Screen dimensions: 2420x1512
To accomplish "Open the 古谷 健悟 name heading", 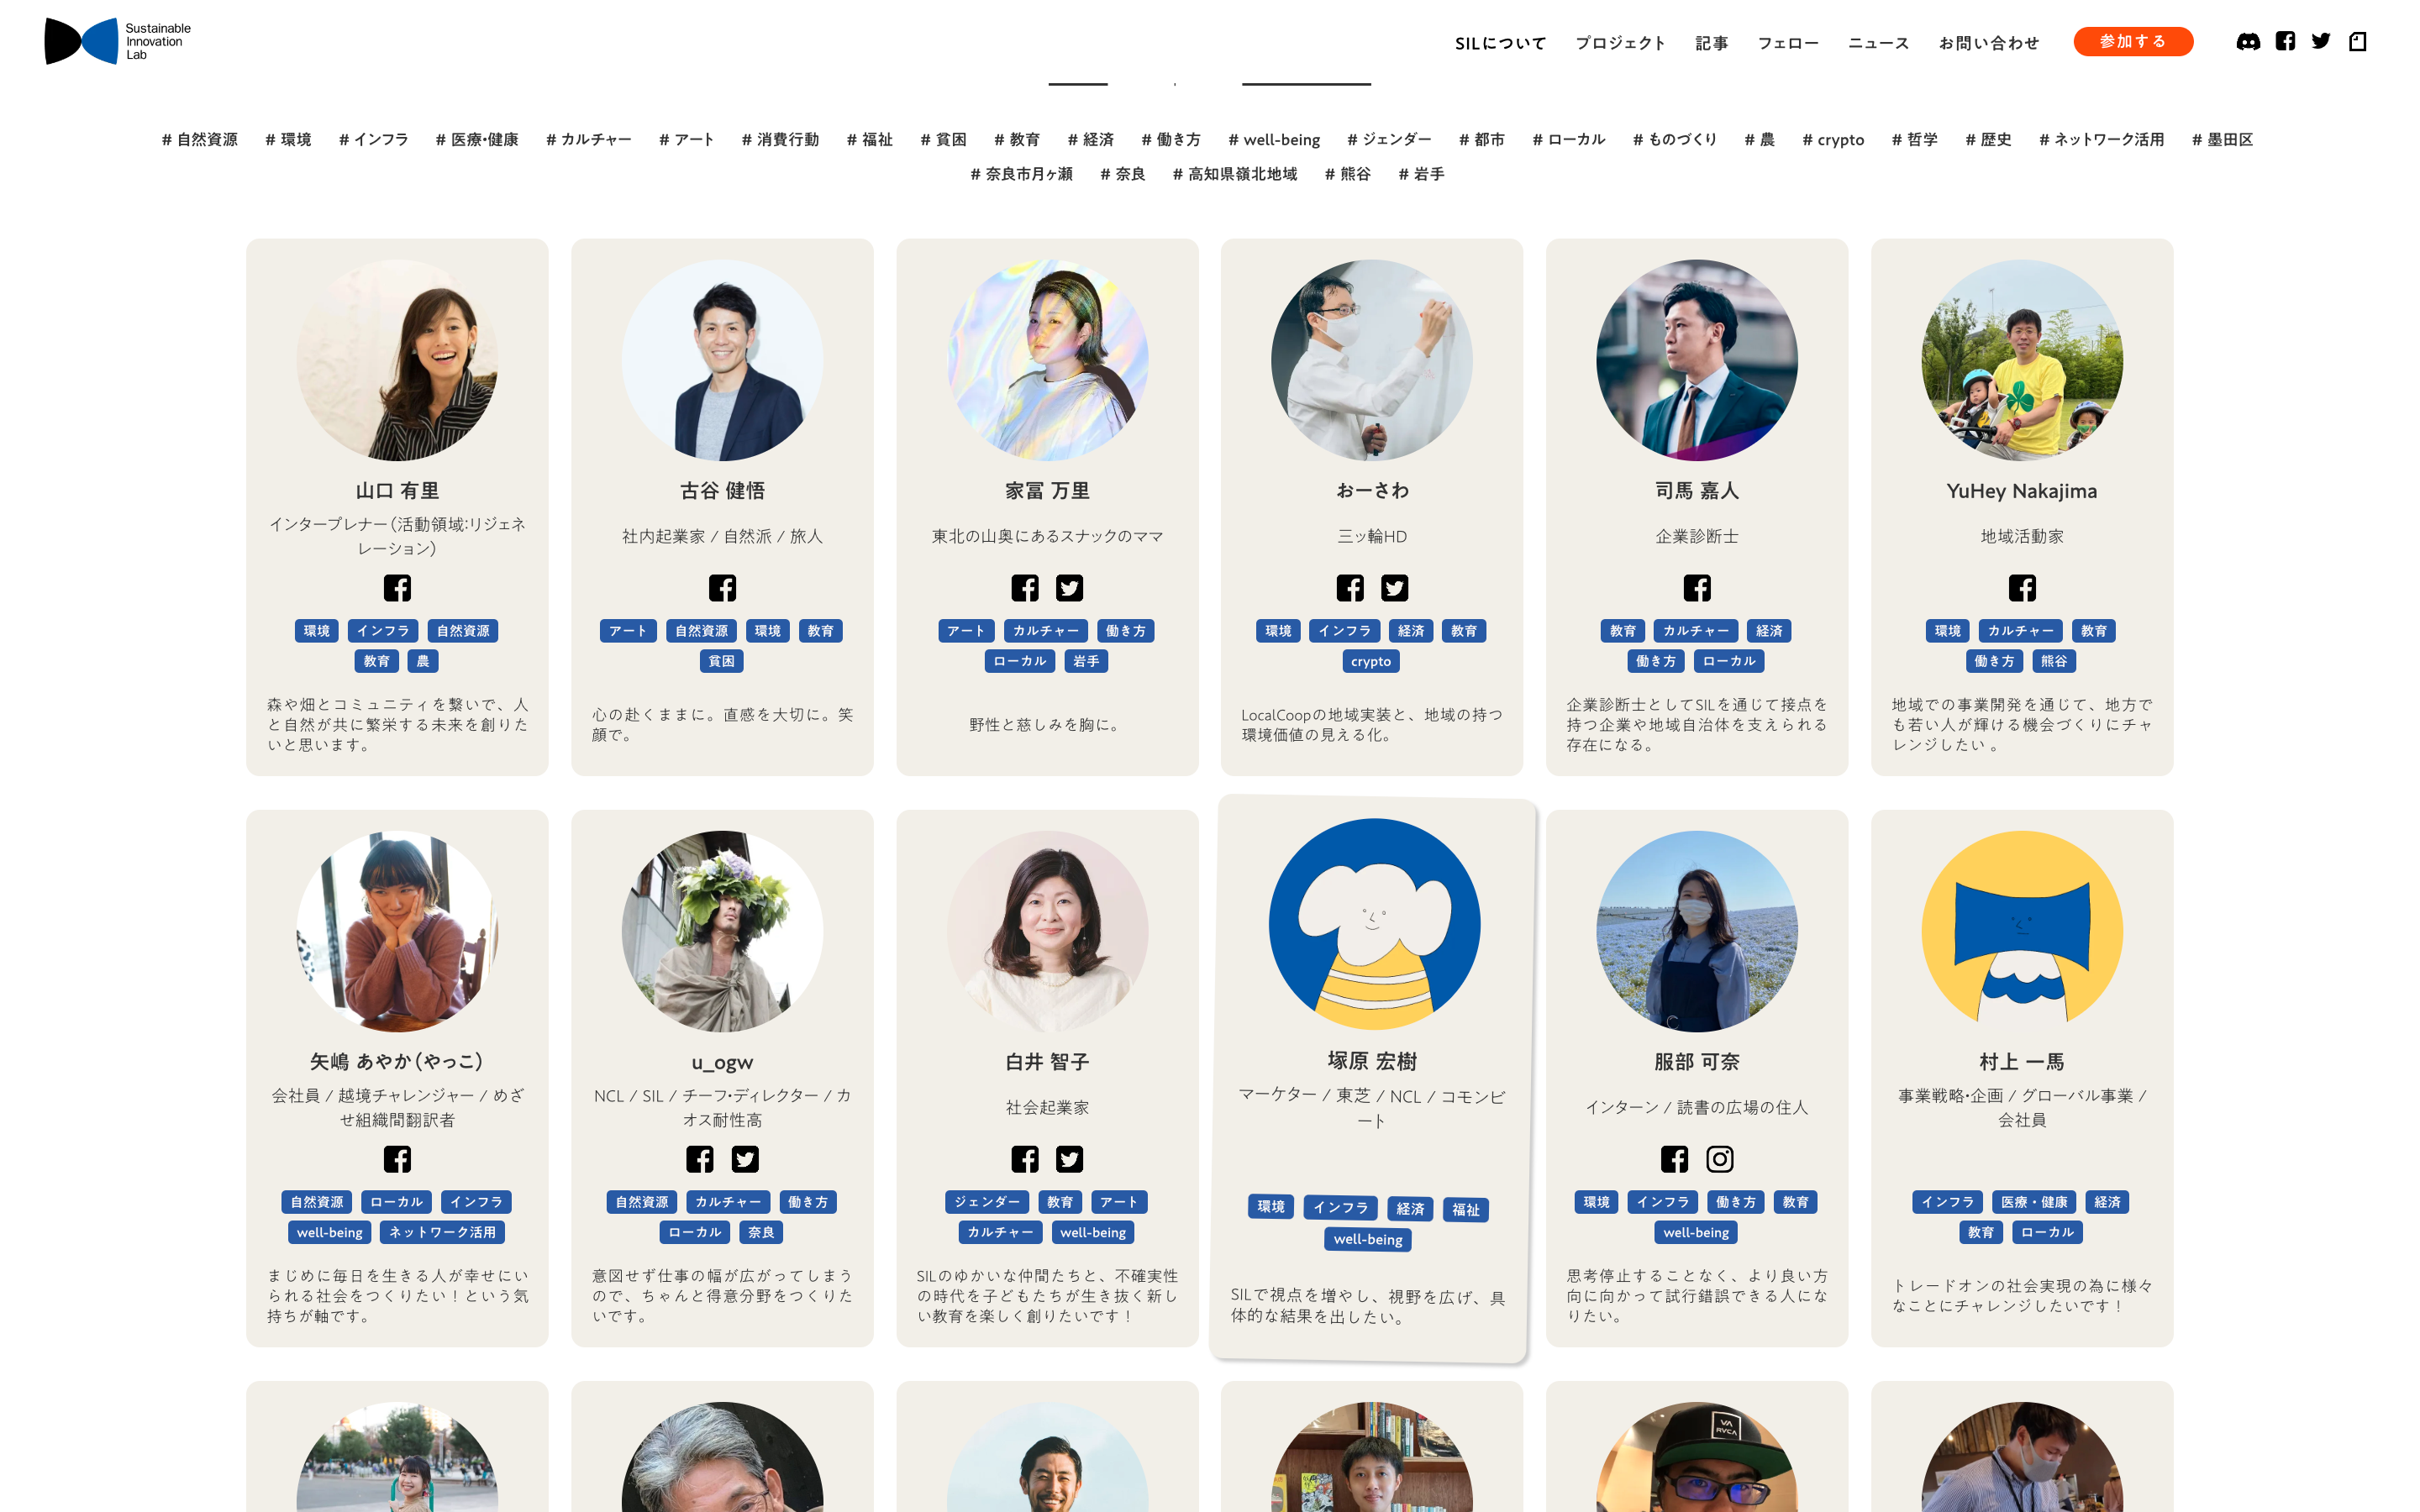I will tap(722, 491).
